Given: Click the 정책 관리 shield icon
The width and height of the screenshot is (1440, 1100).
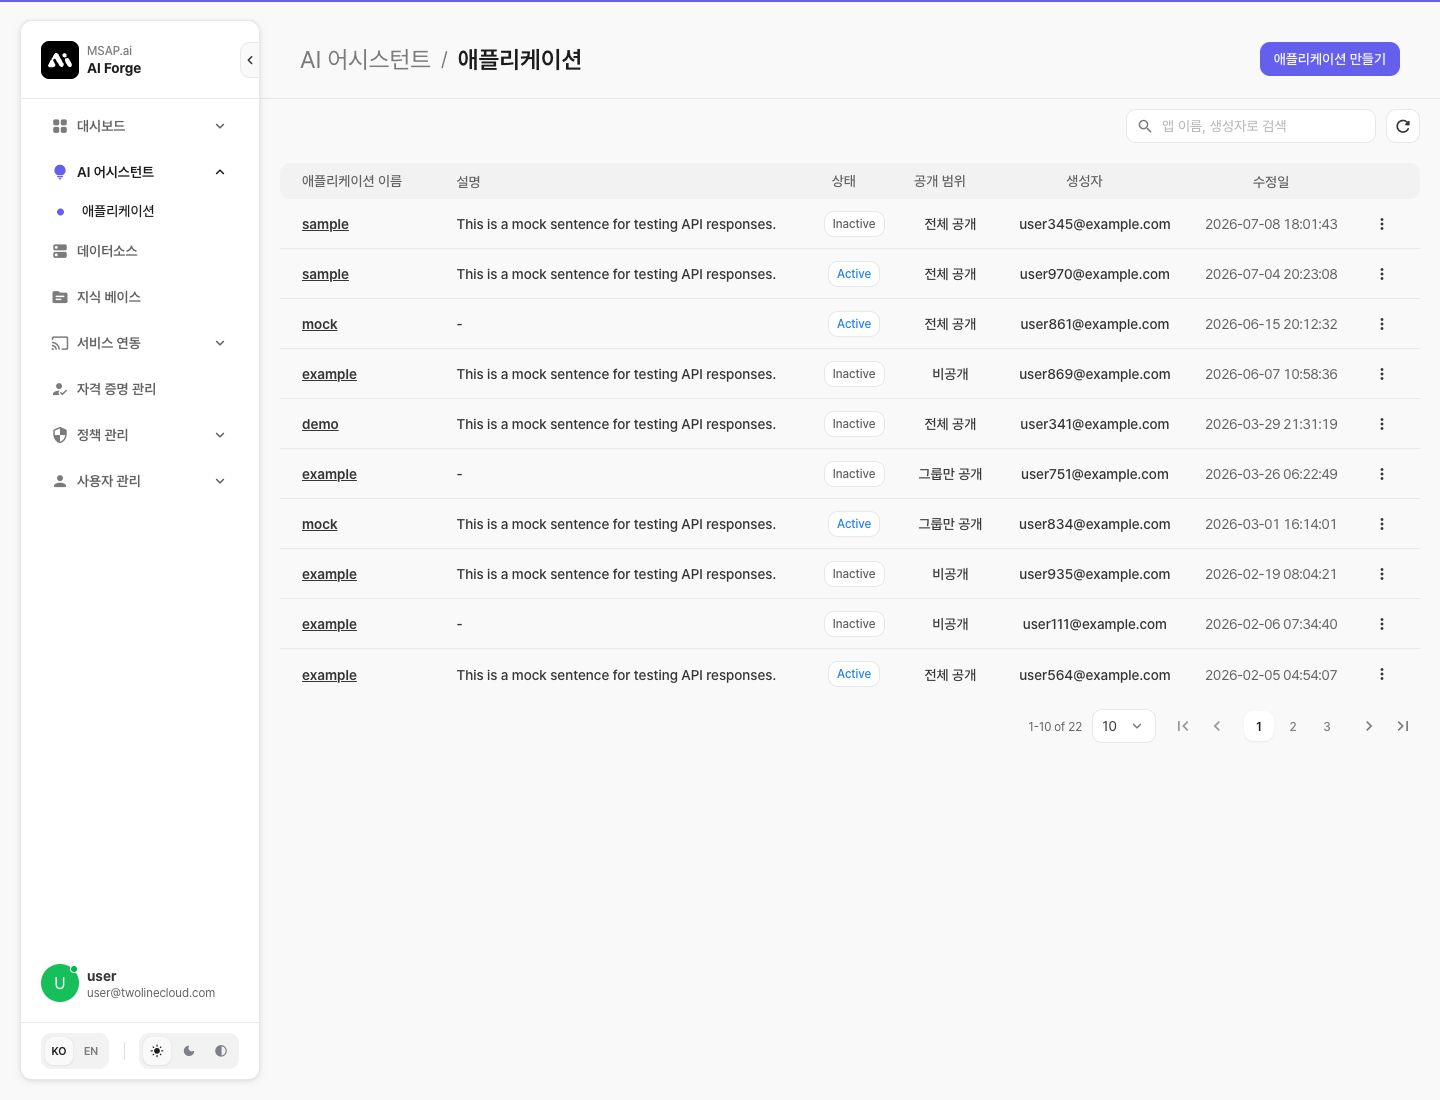Looking at the screenshot, I should click(60, 435).
